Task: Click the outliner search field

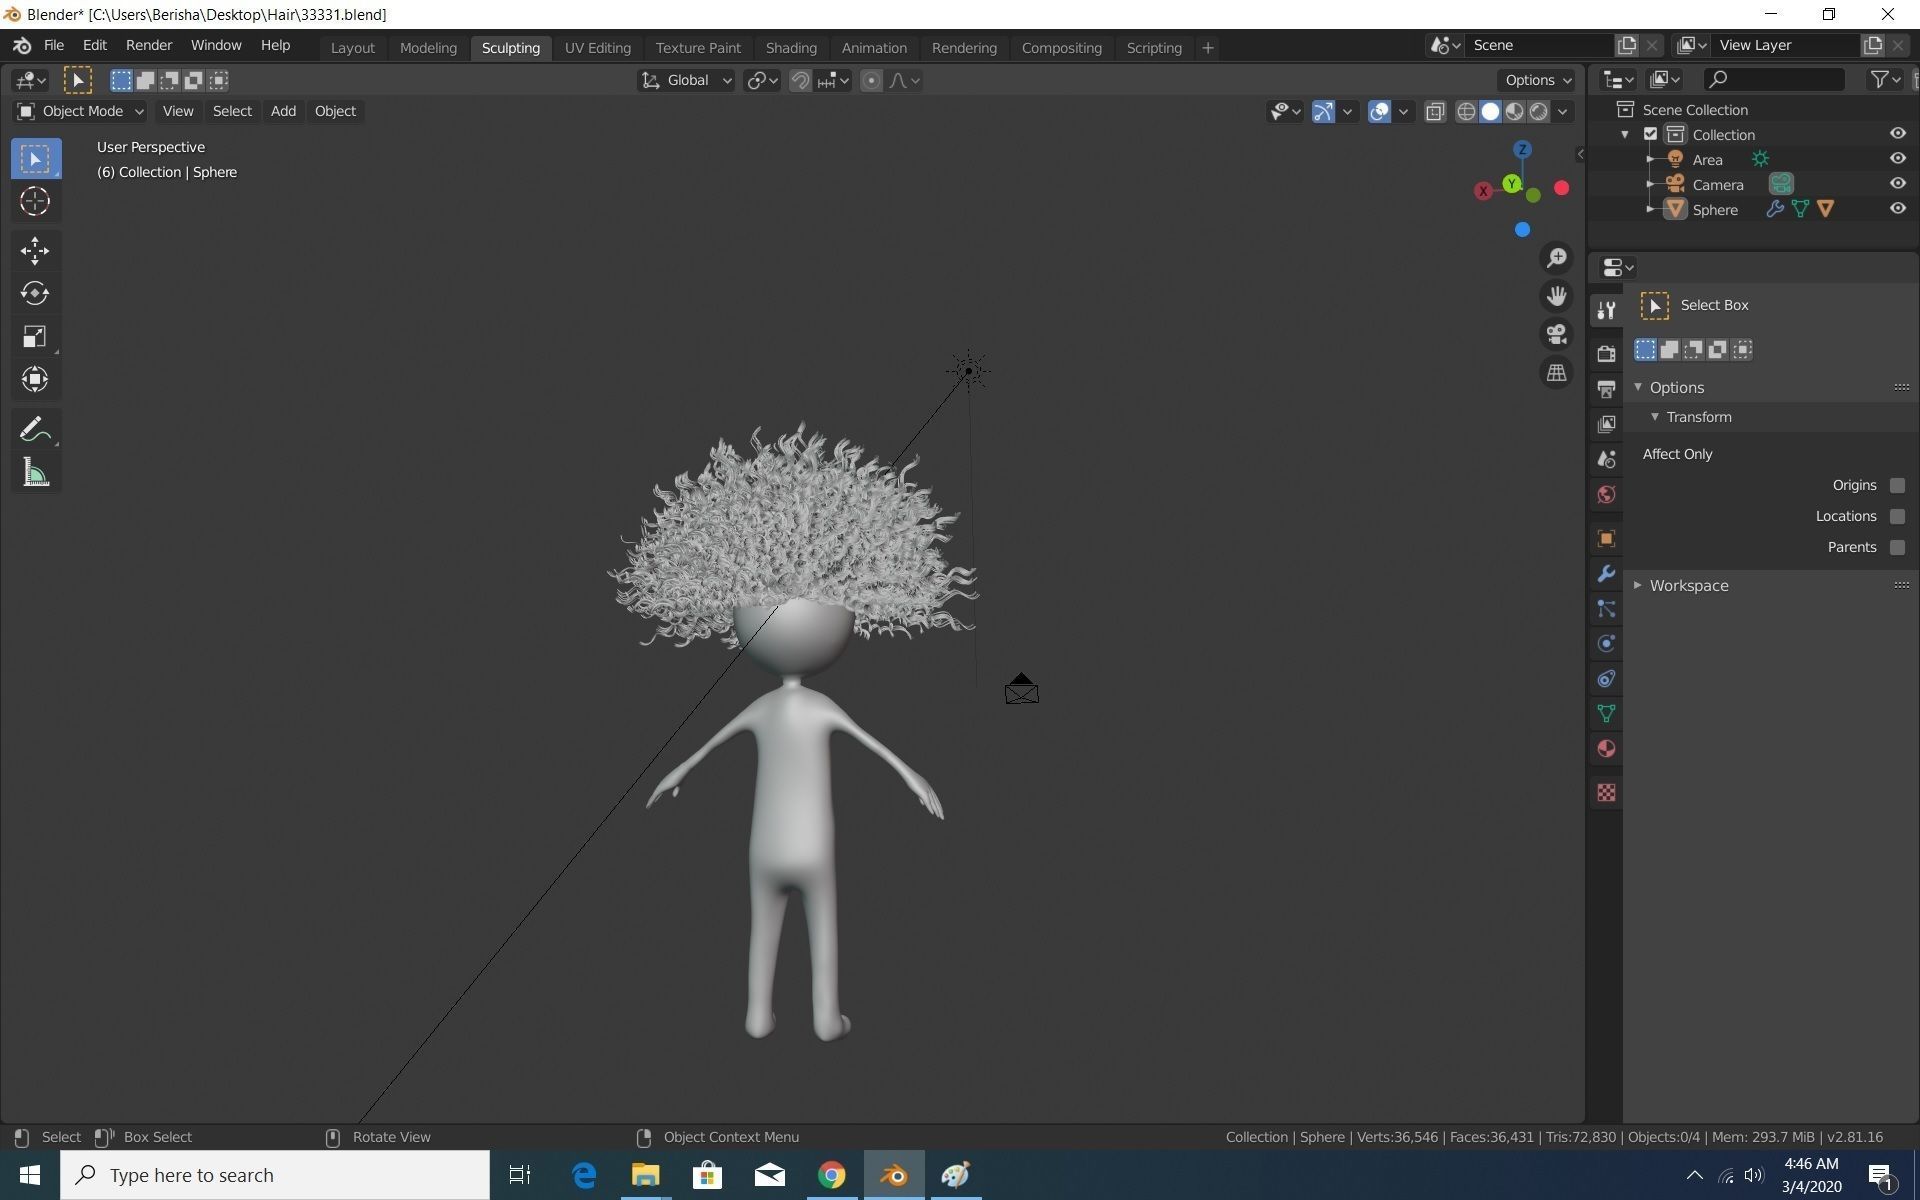Action: click(1775, 79)
